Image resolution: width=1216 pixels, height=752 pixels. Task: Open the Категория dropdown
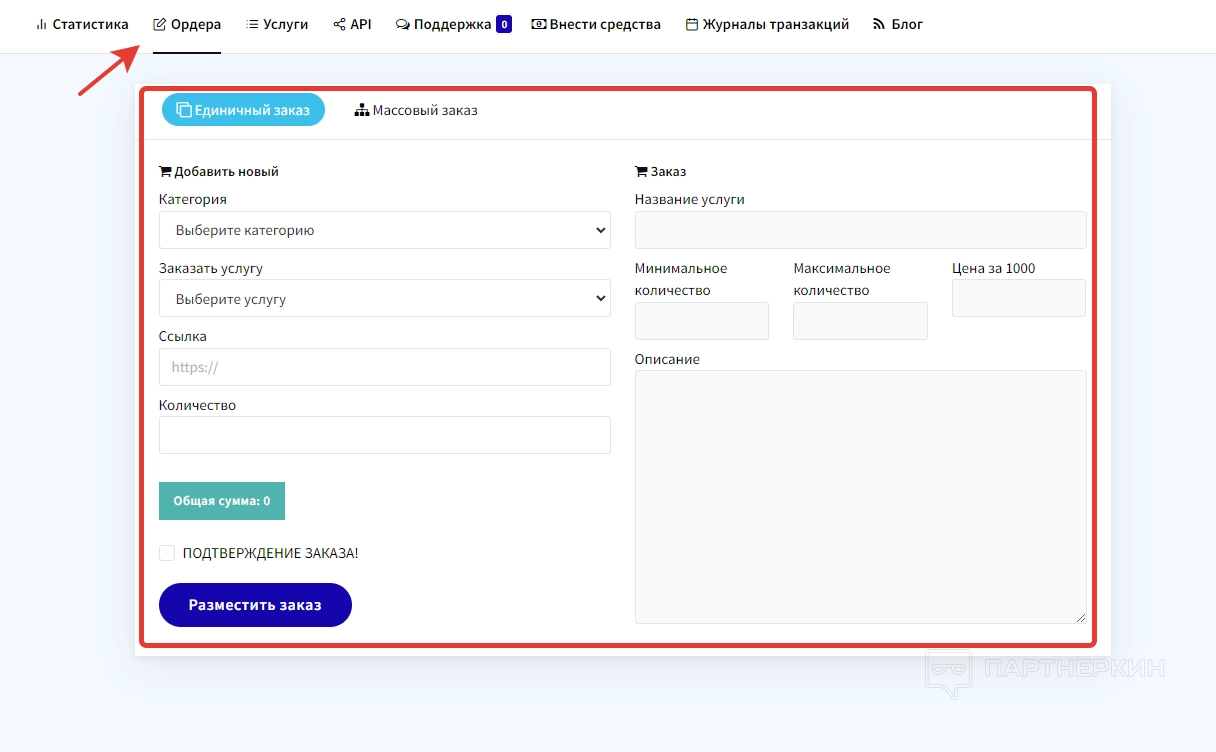pos(384,230)
